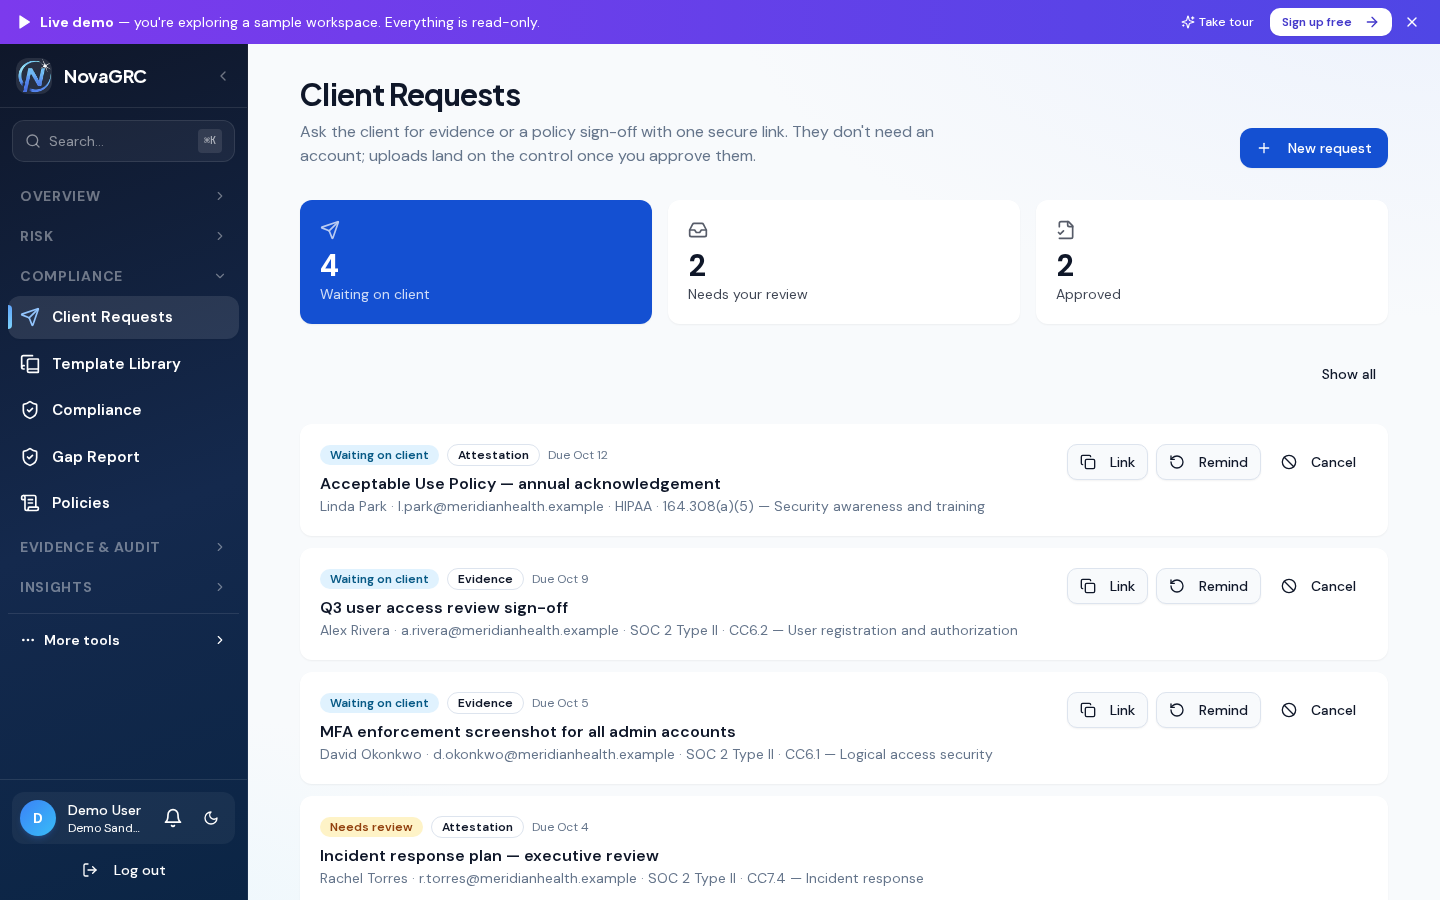
Task: Click Show all requests
Action: pos(1348,374)
